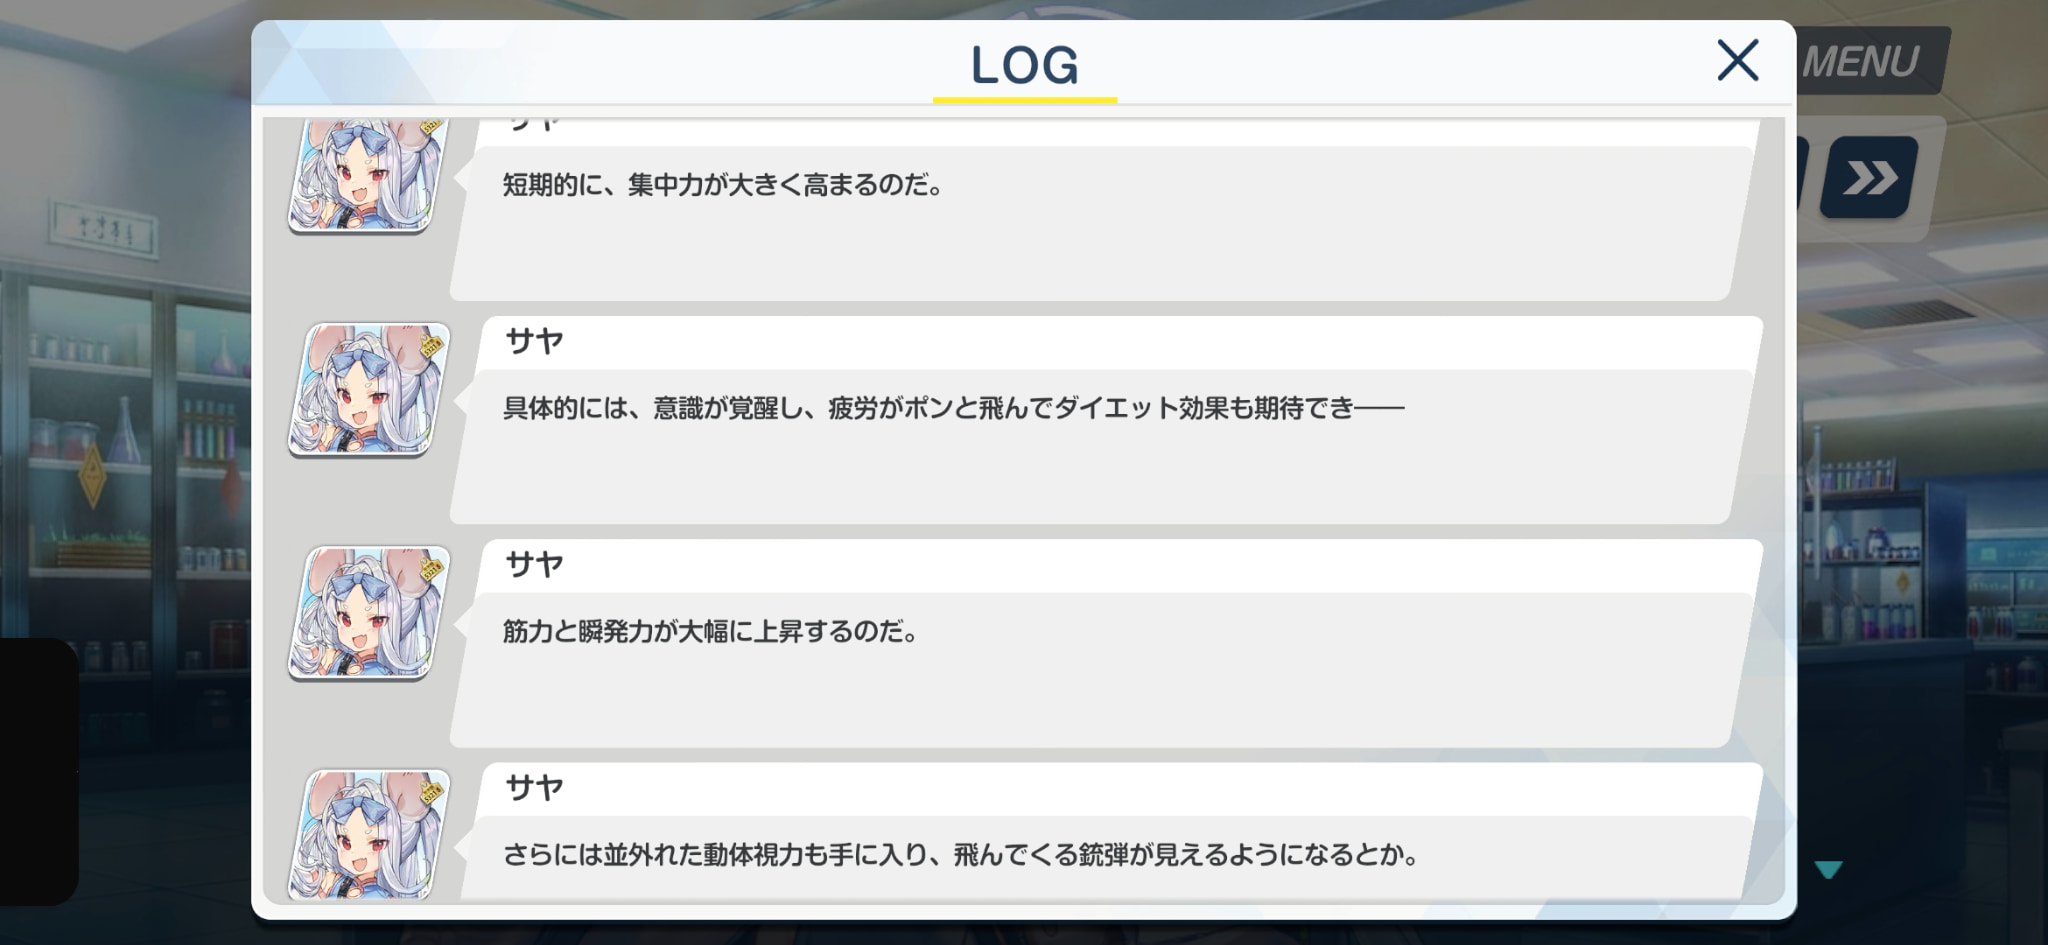The image size is (2048, 945).
Task: Tap the log entry 短期的に、集中力が大きく高まるのだ
Action: click(x=1100, y=210)
